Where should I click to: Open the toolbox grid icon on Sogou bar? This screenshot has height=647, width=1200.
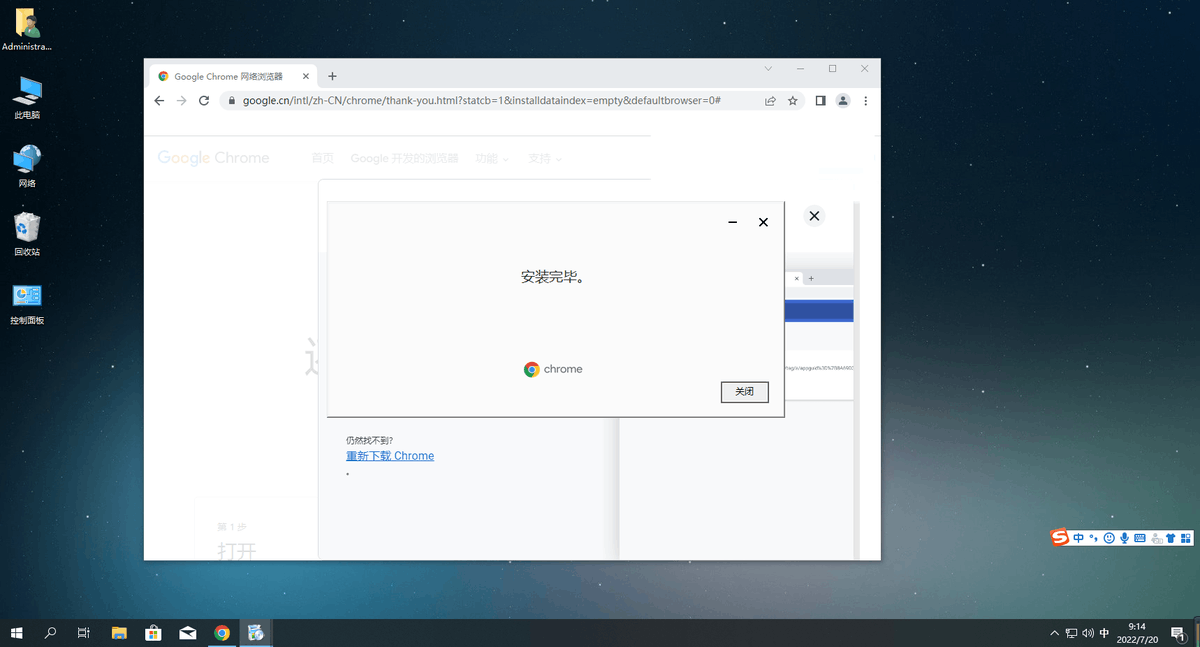click(x=1186, y=538)
